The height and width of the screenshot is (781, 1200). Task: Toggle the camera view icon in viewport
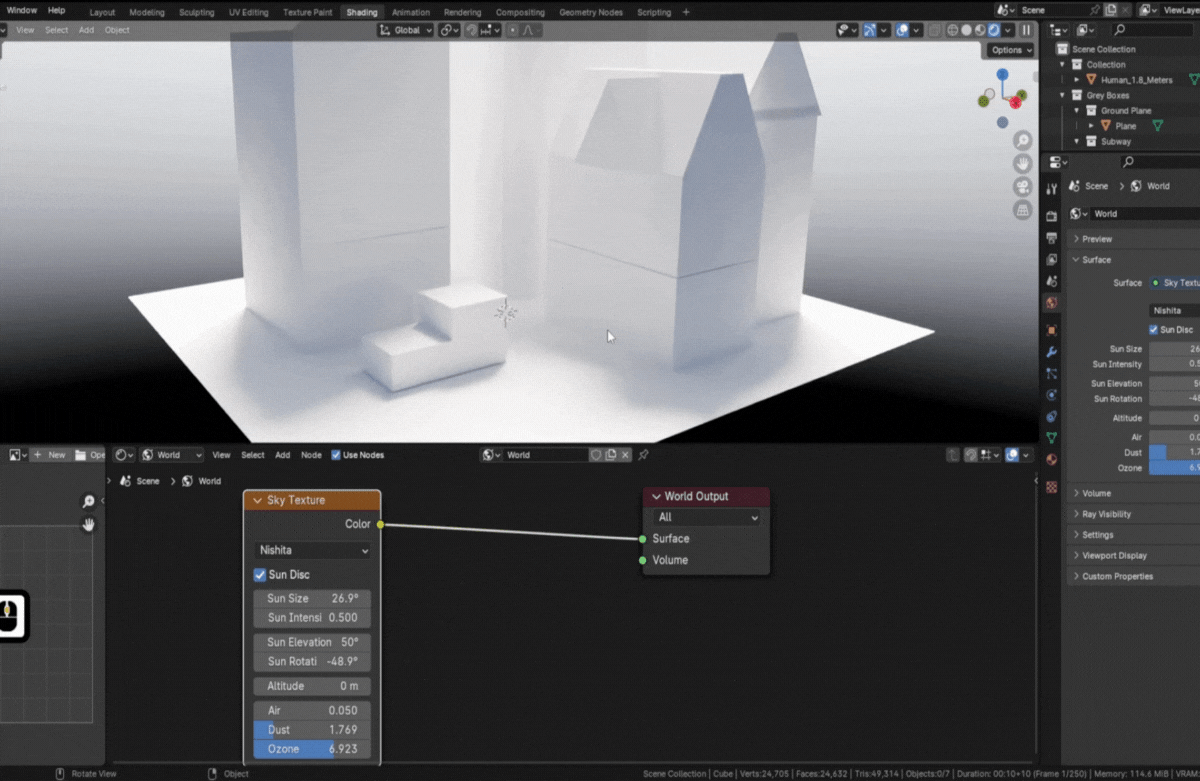(x=1022, y=187)
